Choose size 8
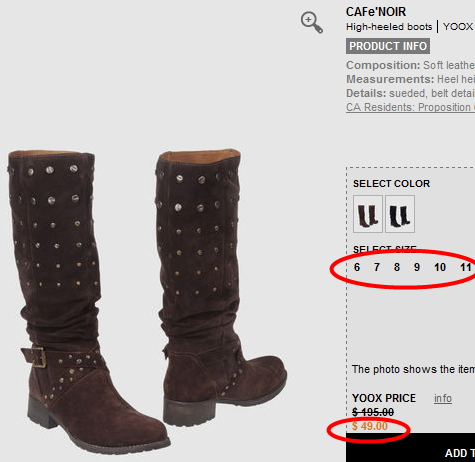The width and height of the screenshot is (475, 462). (x=397, y=267)
